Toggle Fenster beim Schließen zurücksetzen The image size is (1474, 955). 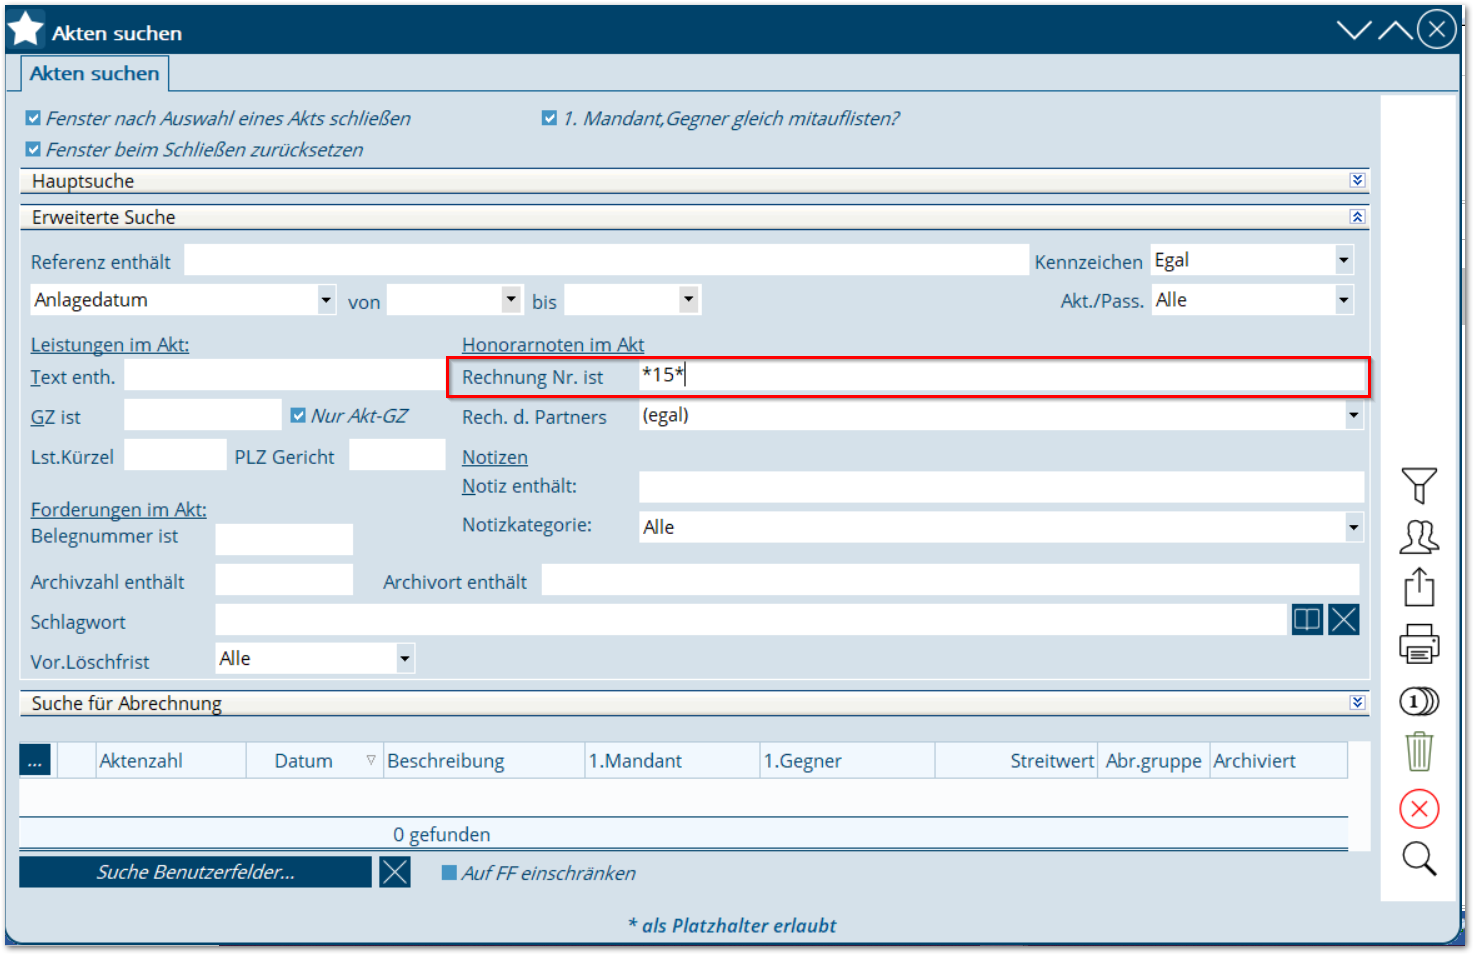(x=33, y=149)
